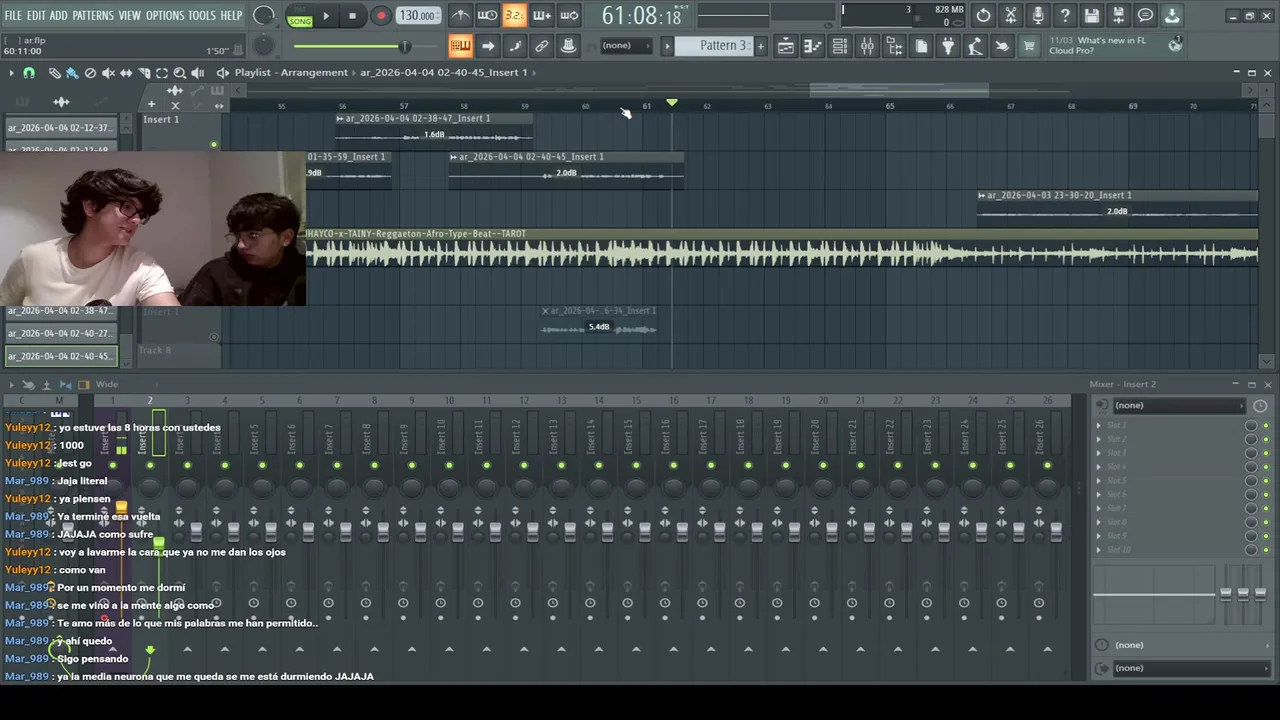Screen dimensions: 1280x720
Task: Open the project picker pages icon
Action: 921,46
